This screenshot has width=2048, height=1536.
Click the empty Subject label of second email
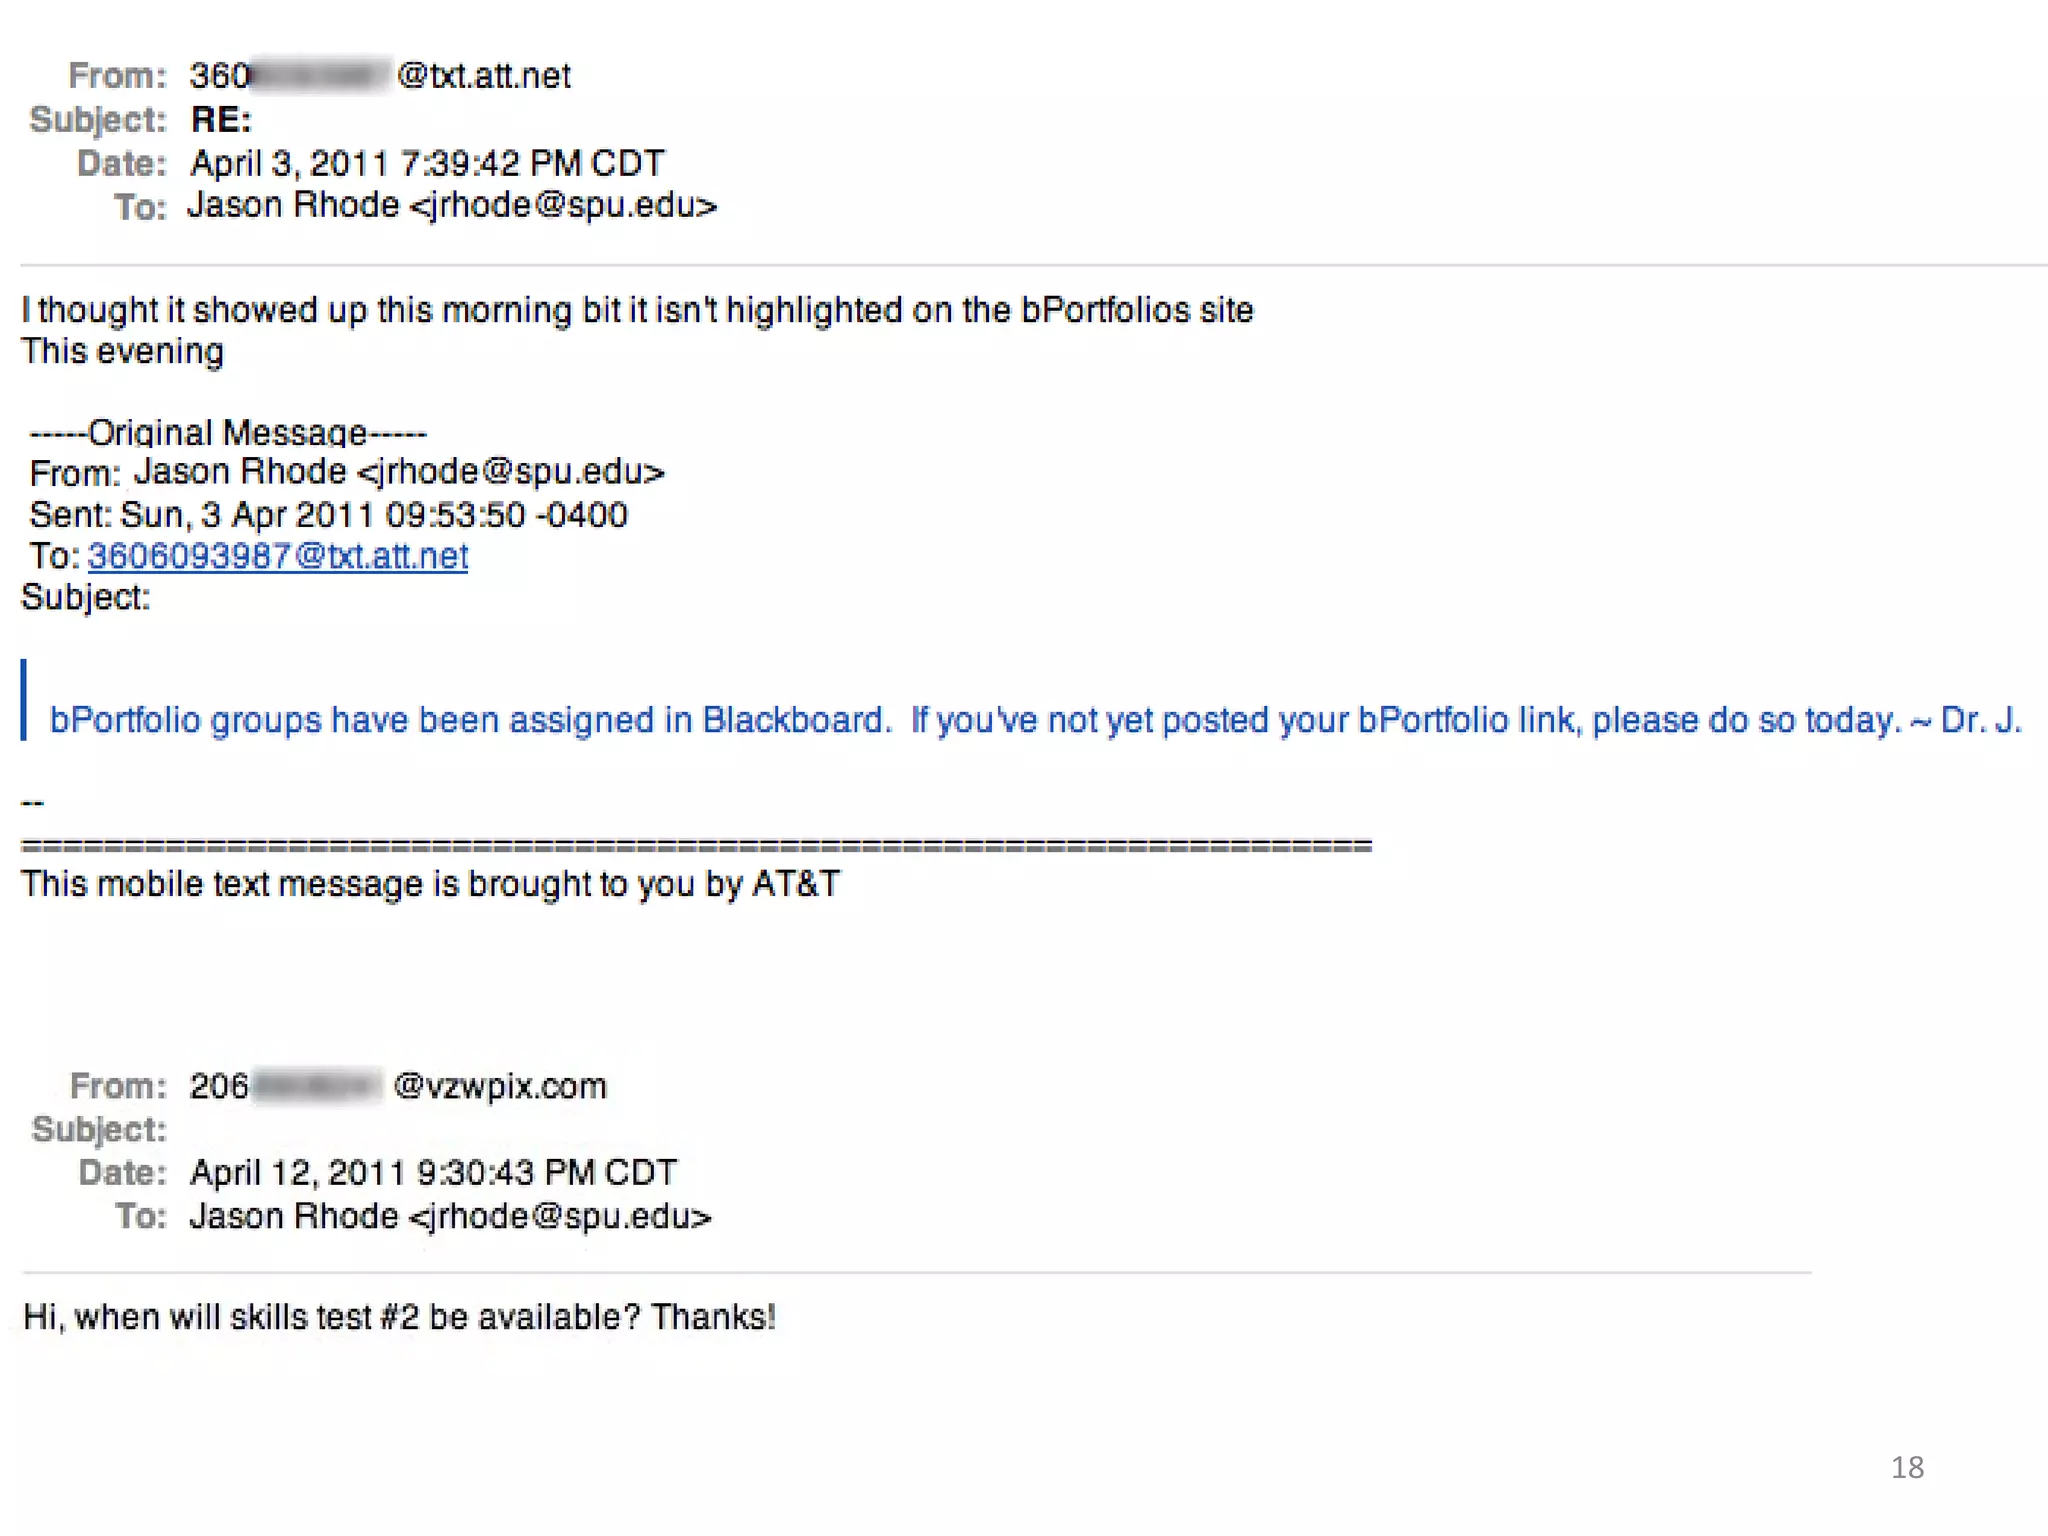point(99,1130)
